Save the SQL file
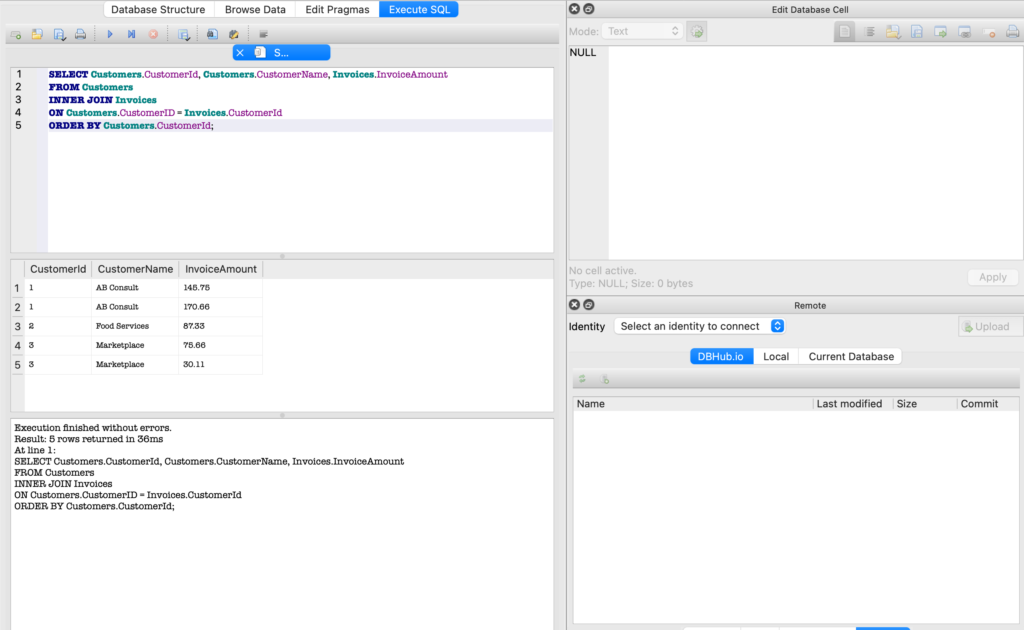The width and height of the screenshot is (1024, 630). [x=59, y=34]
